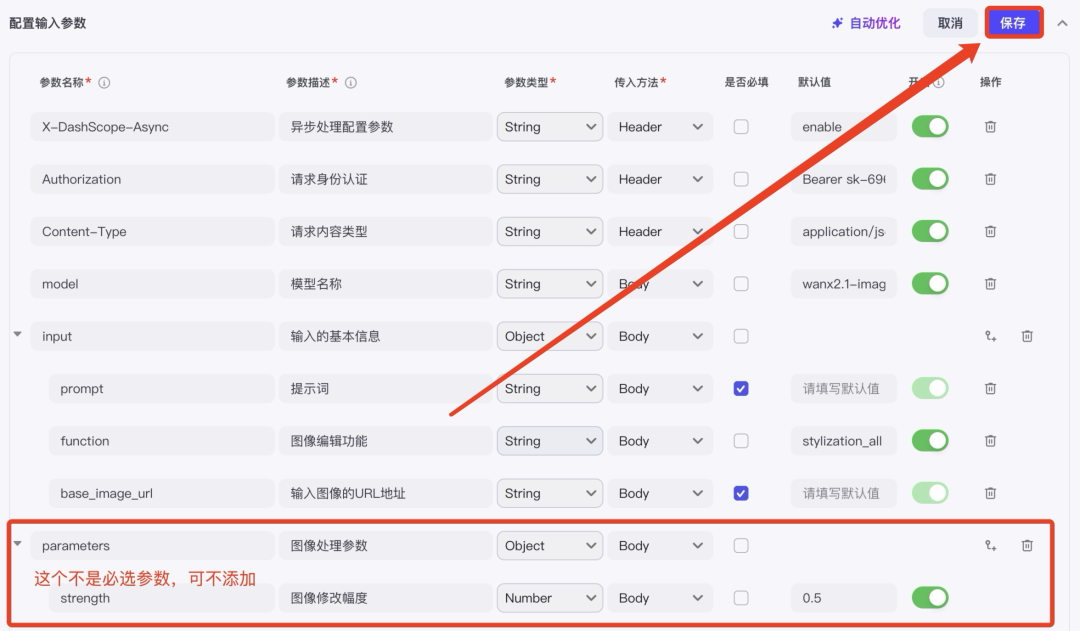Click the 保存 button
Image resolution: width=1080 pixels, height=631 pixels.
tap(1012, 23)
